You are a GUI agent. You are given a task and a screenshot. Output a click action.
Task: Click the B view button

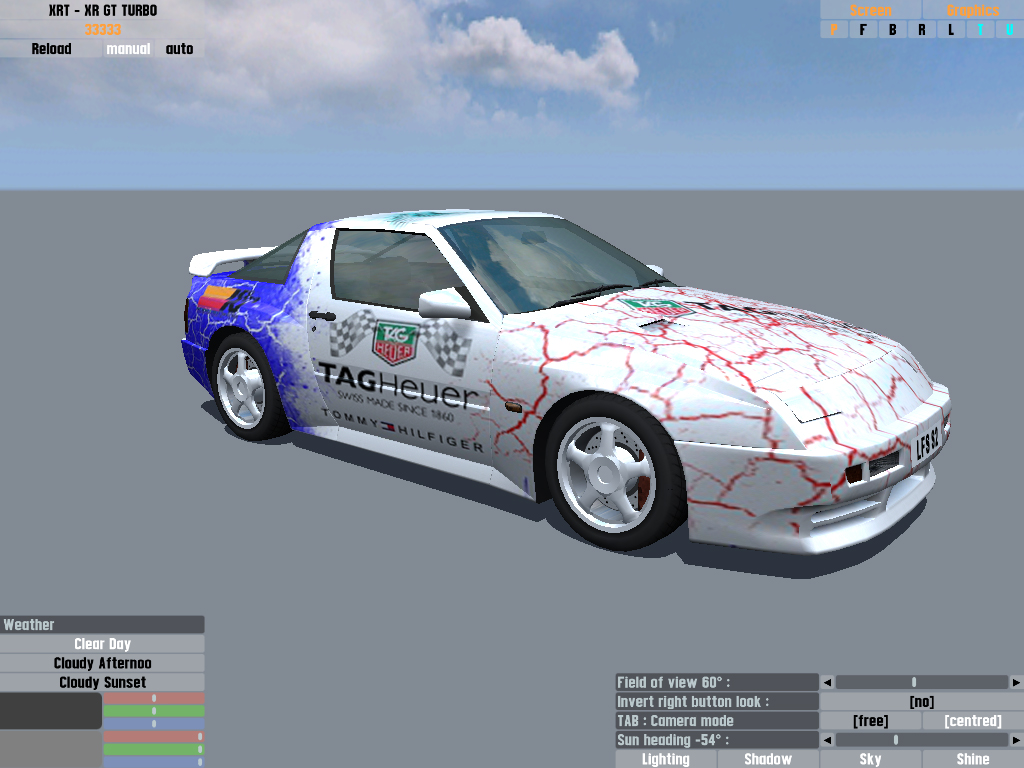click(893, 29)
